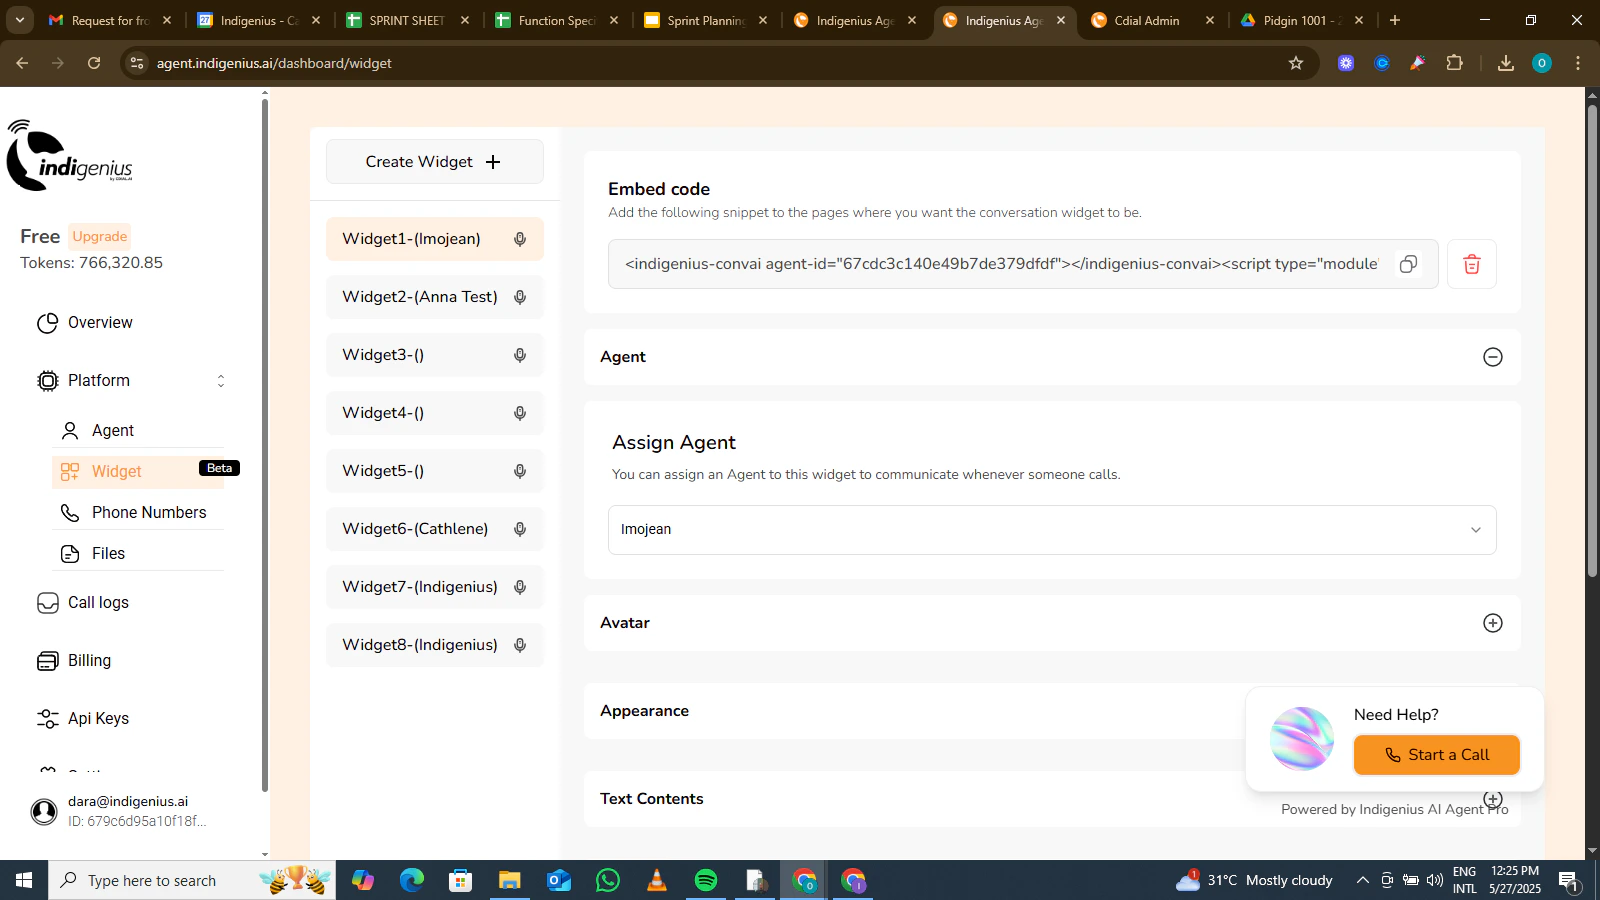The width and height of the screenshot is (1600, 900).
Task: Collapse the Agent section
Action: pyautogui.click(x=1492, y=357)
